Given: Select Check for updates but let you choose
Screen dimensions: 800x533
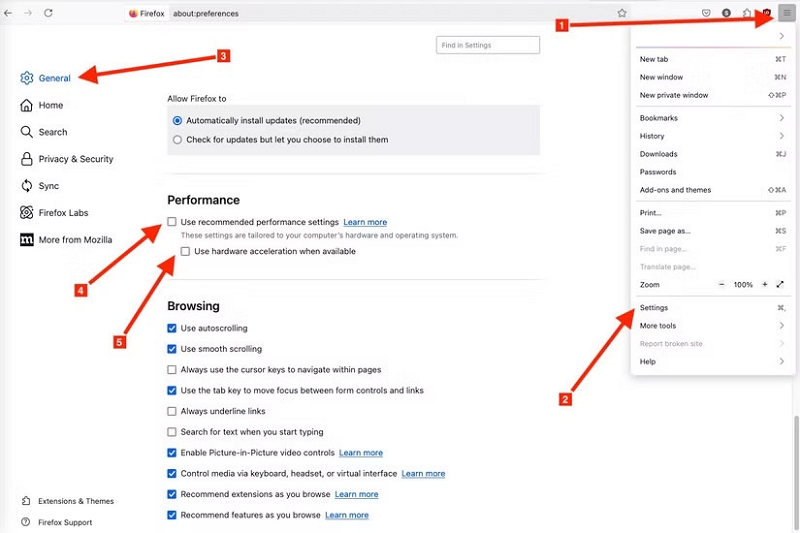Looking at the screenshot, I should tap(177, 140).
